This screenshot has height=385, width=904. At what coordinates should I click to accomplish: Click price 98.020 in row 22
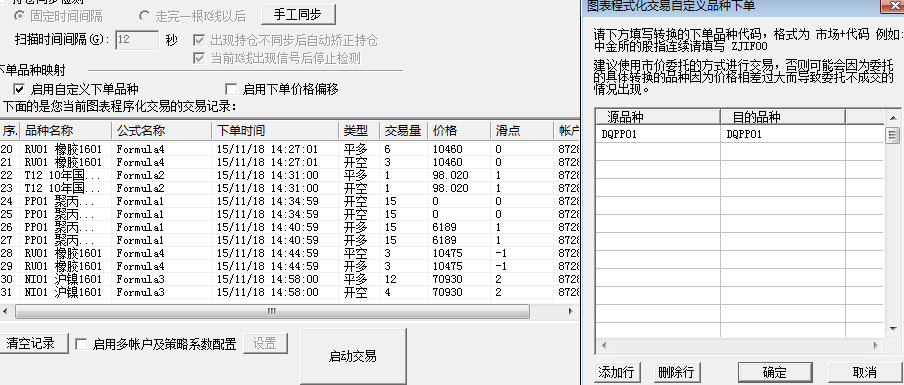pos(451,175)
